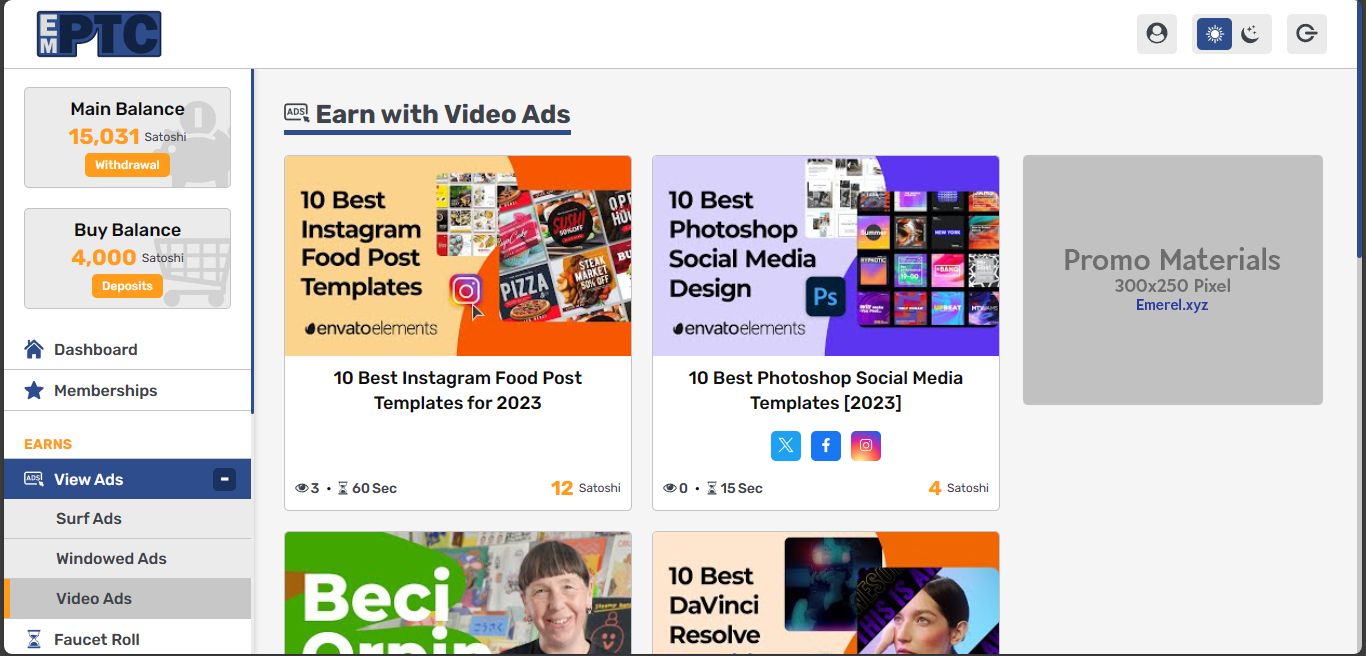The image size is (1366, 656).
Task: Click the eye views icon on Photoshop card
Action: (x=670, y=488)
